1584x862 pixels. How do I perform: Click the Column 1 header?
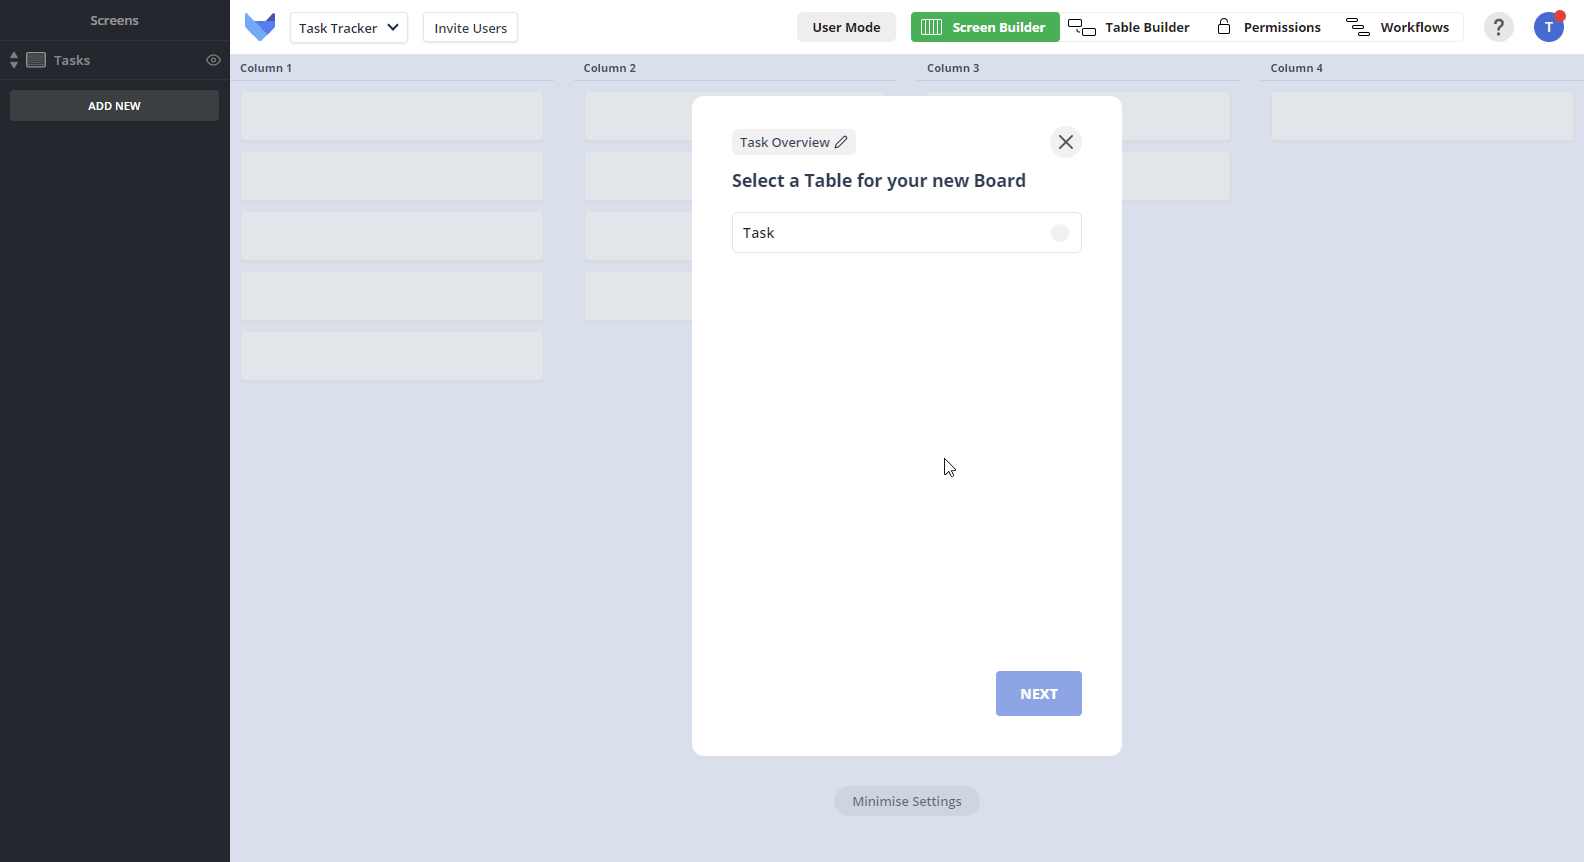266,68
